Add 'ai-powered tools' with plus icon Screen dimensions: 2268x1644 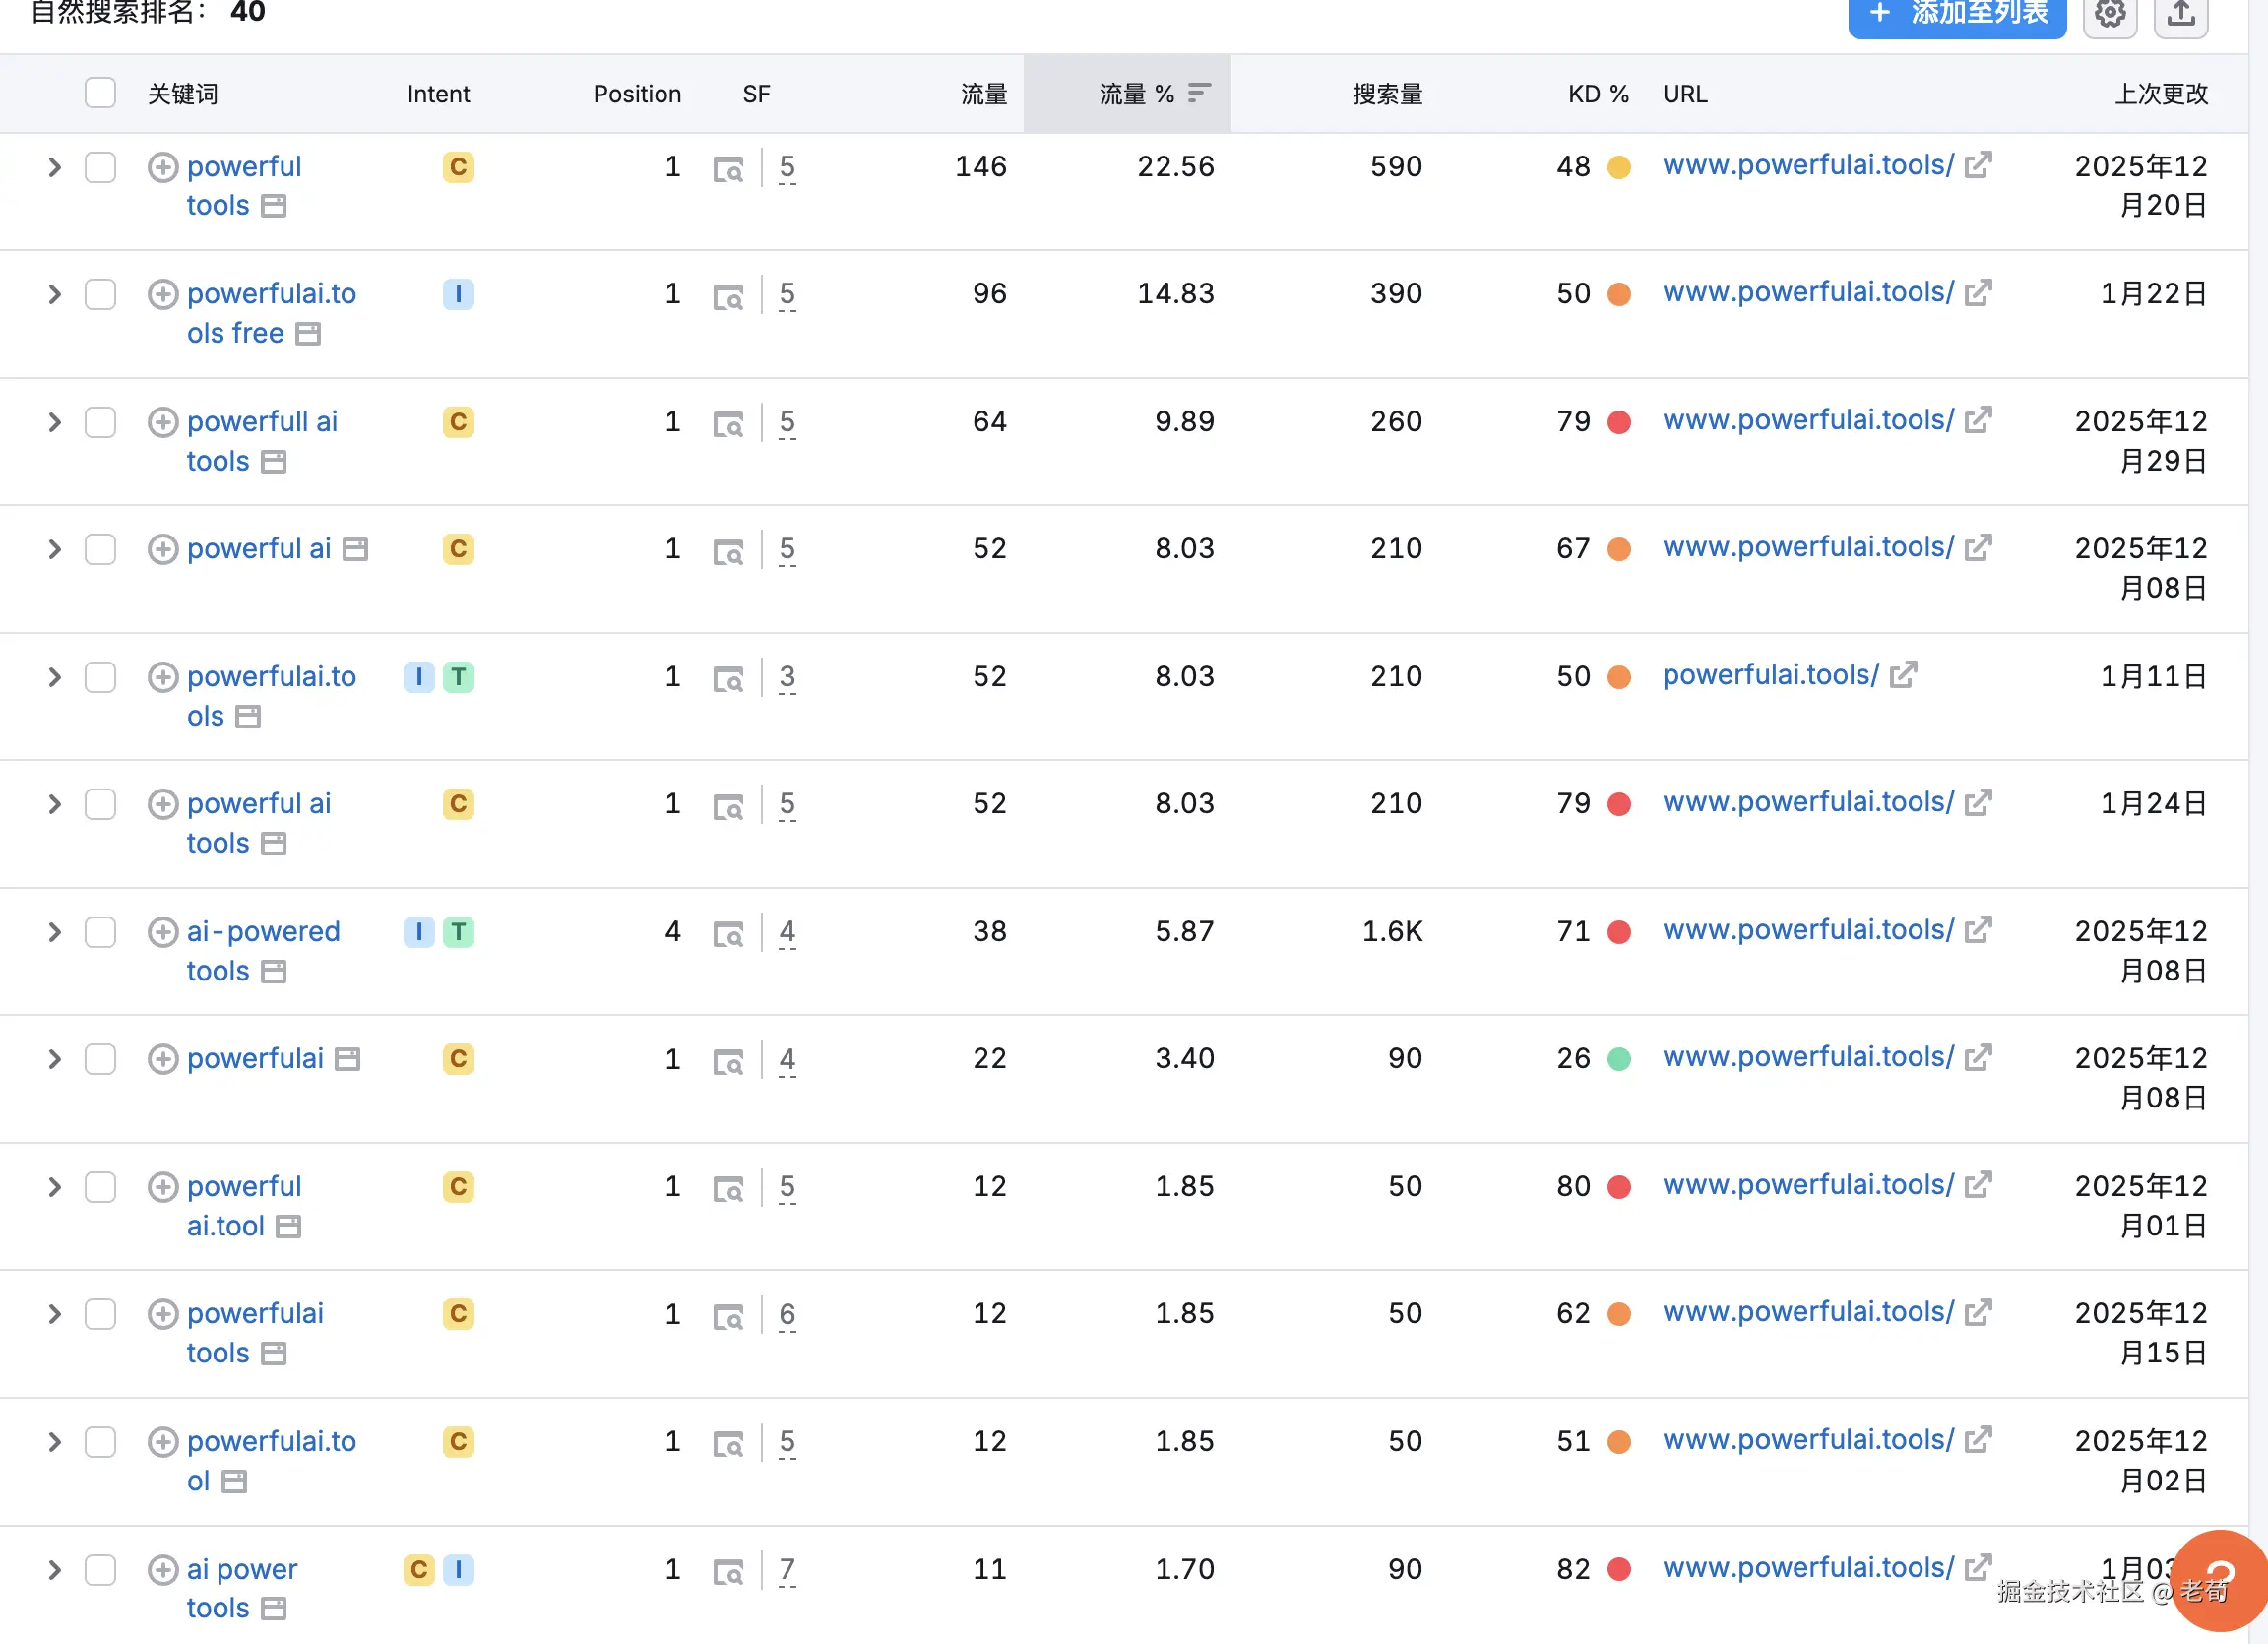pos(163,932)
